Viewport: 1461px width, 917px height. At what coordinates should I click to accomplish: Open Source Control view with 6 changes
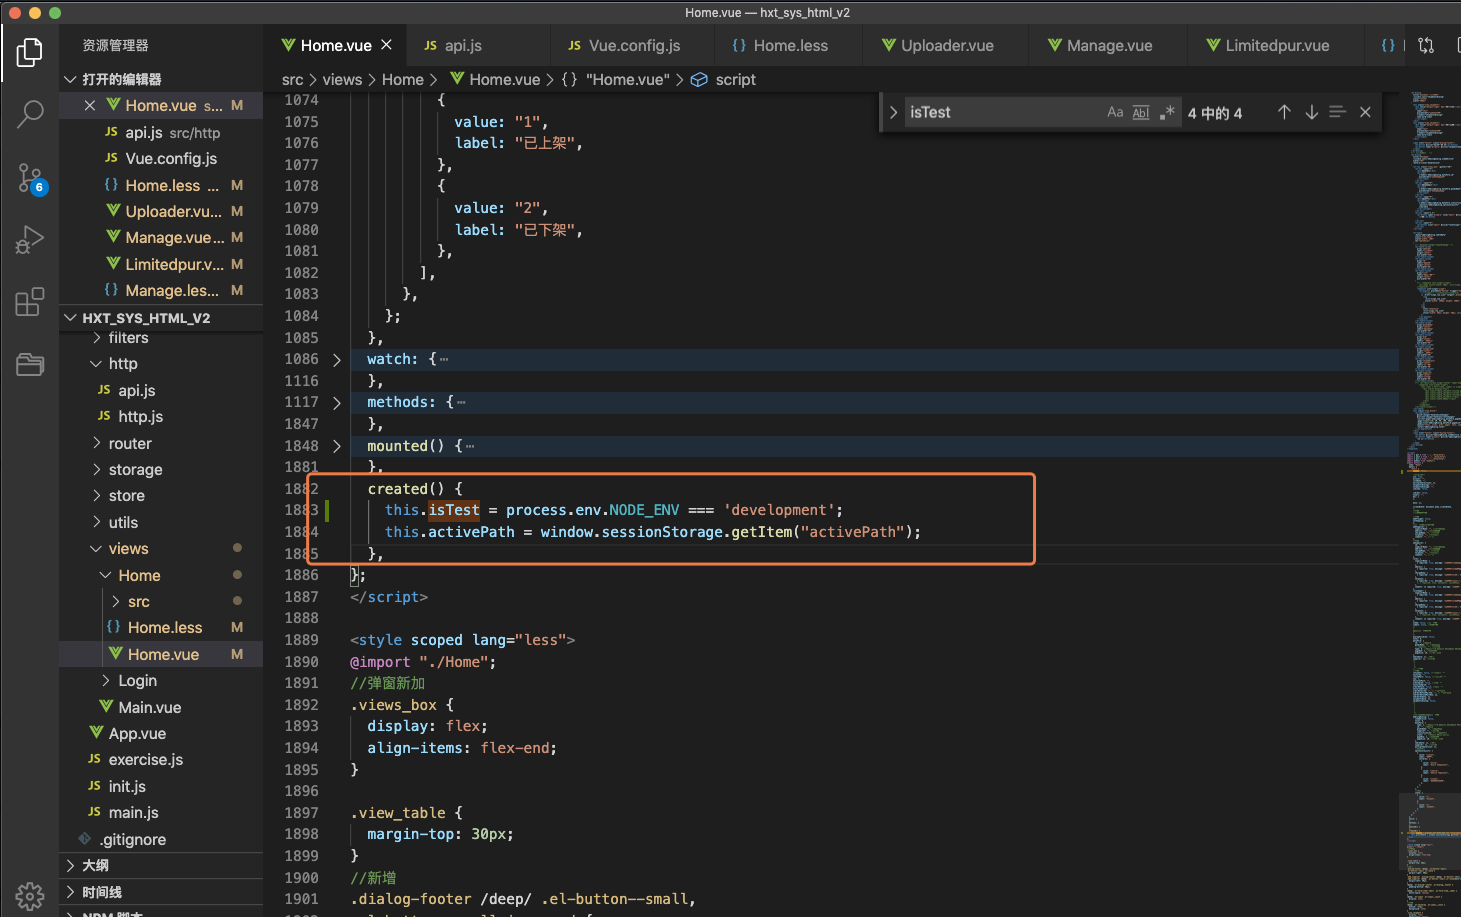point(30,179)
